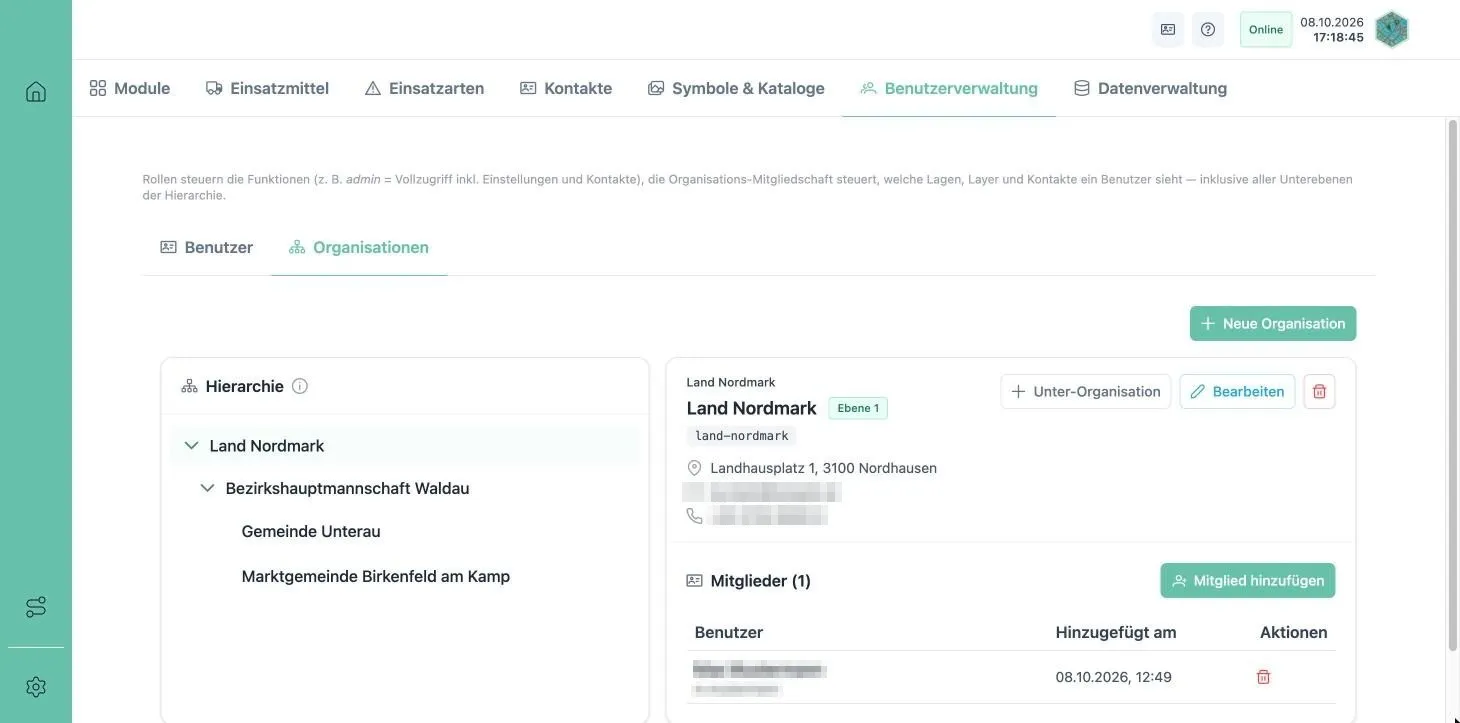Switch to the Benutzer sub-tab
The height and width of the screenshot is (723, 1460).
pos(207,247)
